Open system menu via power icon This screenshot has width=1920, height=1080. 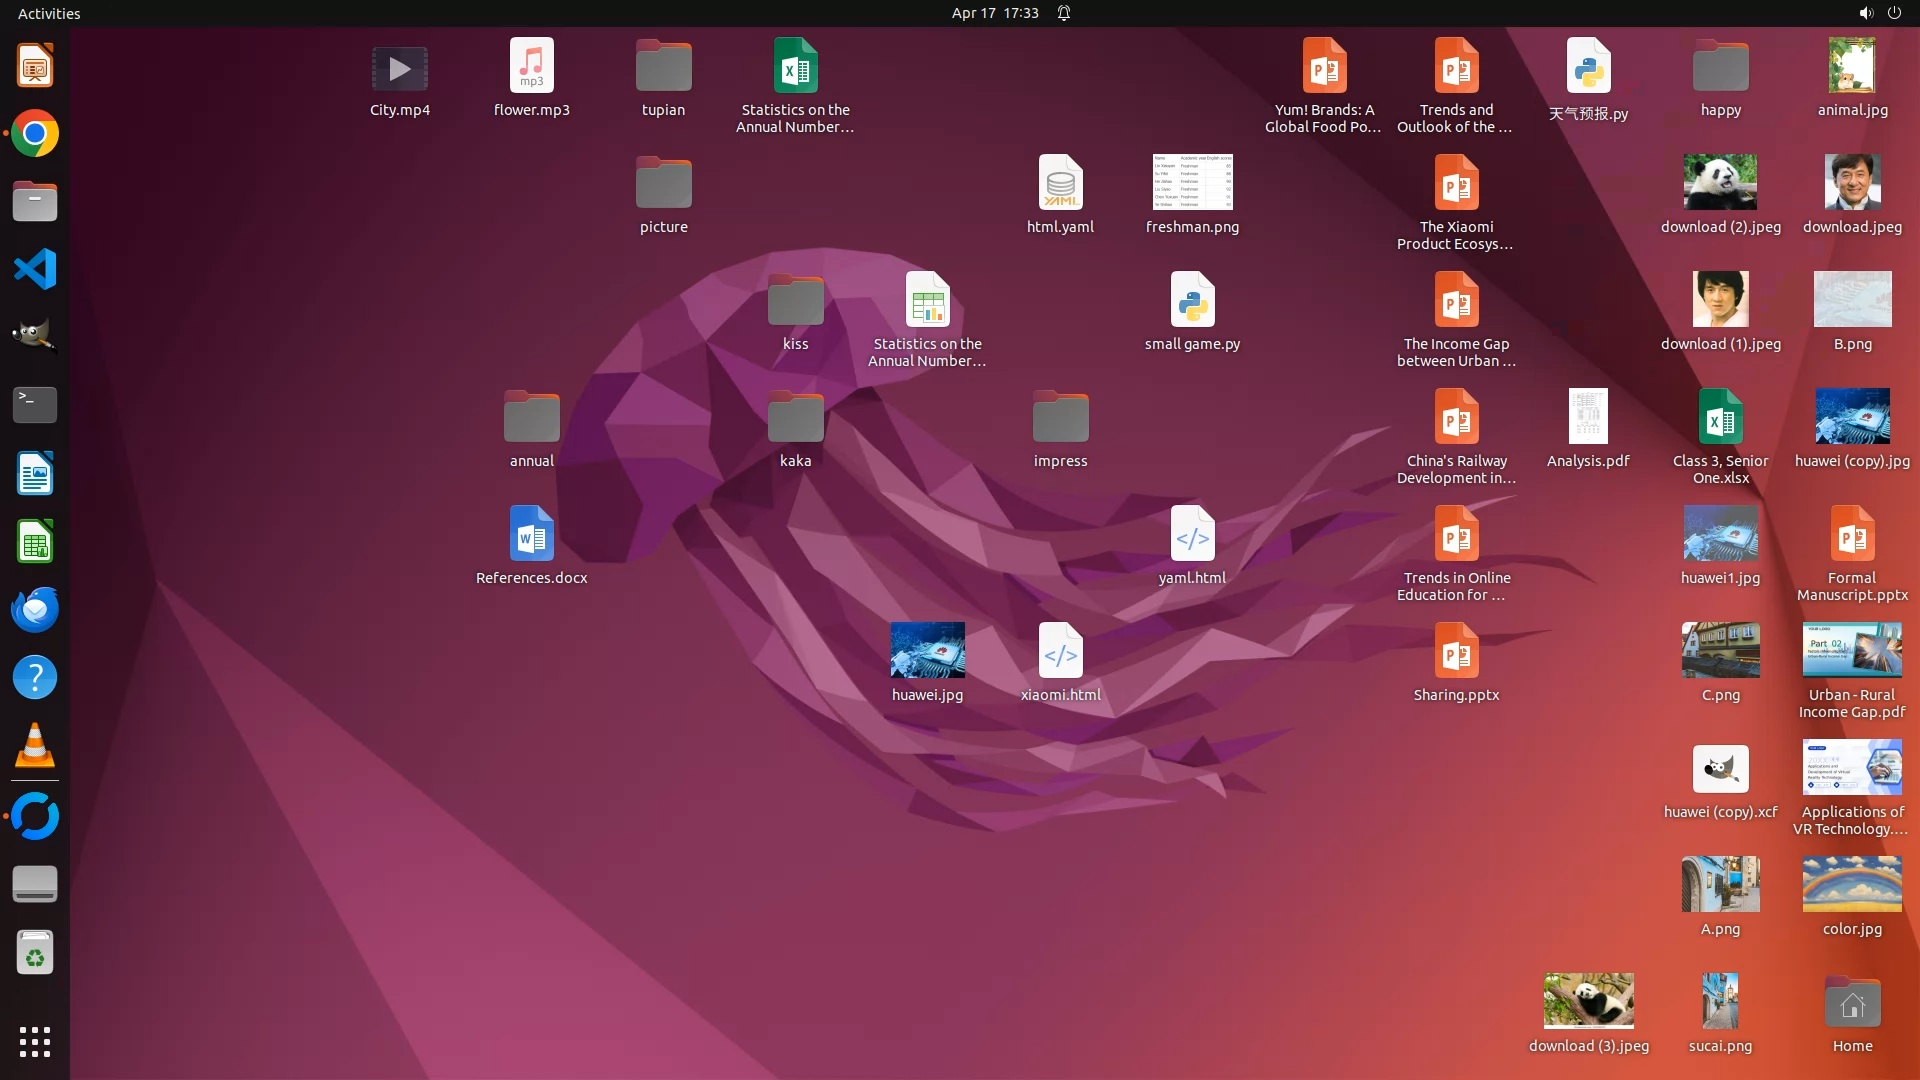1894,13
